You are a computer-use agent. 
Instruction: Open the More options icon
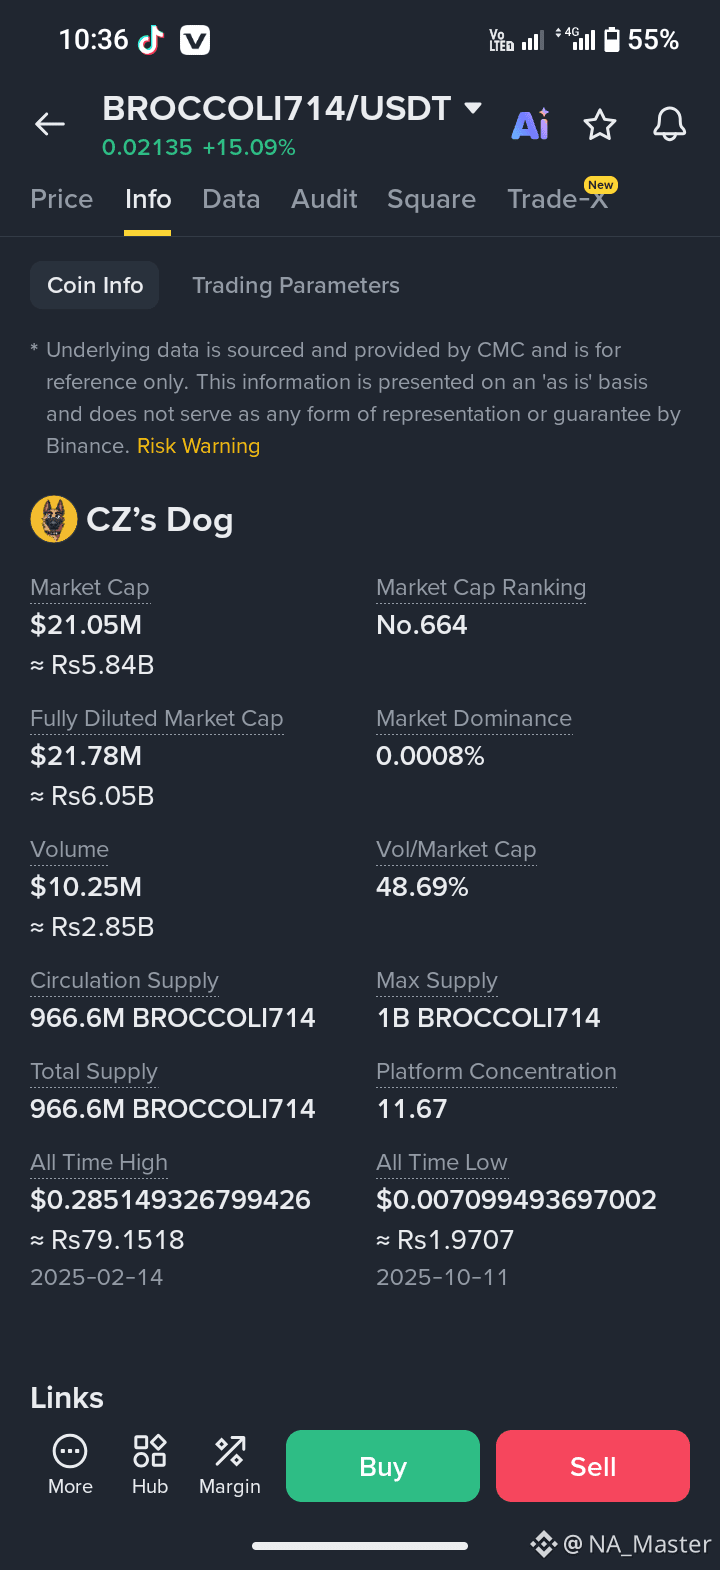pyautogui.click(x=70, y=1466)
